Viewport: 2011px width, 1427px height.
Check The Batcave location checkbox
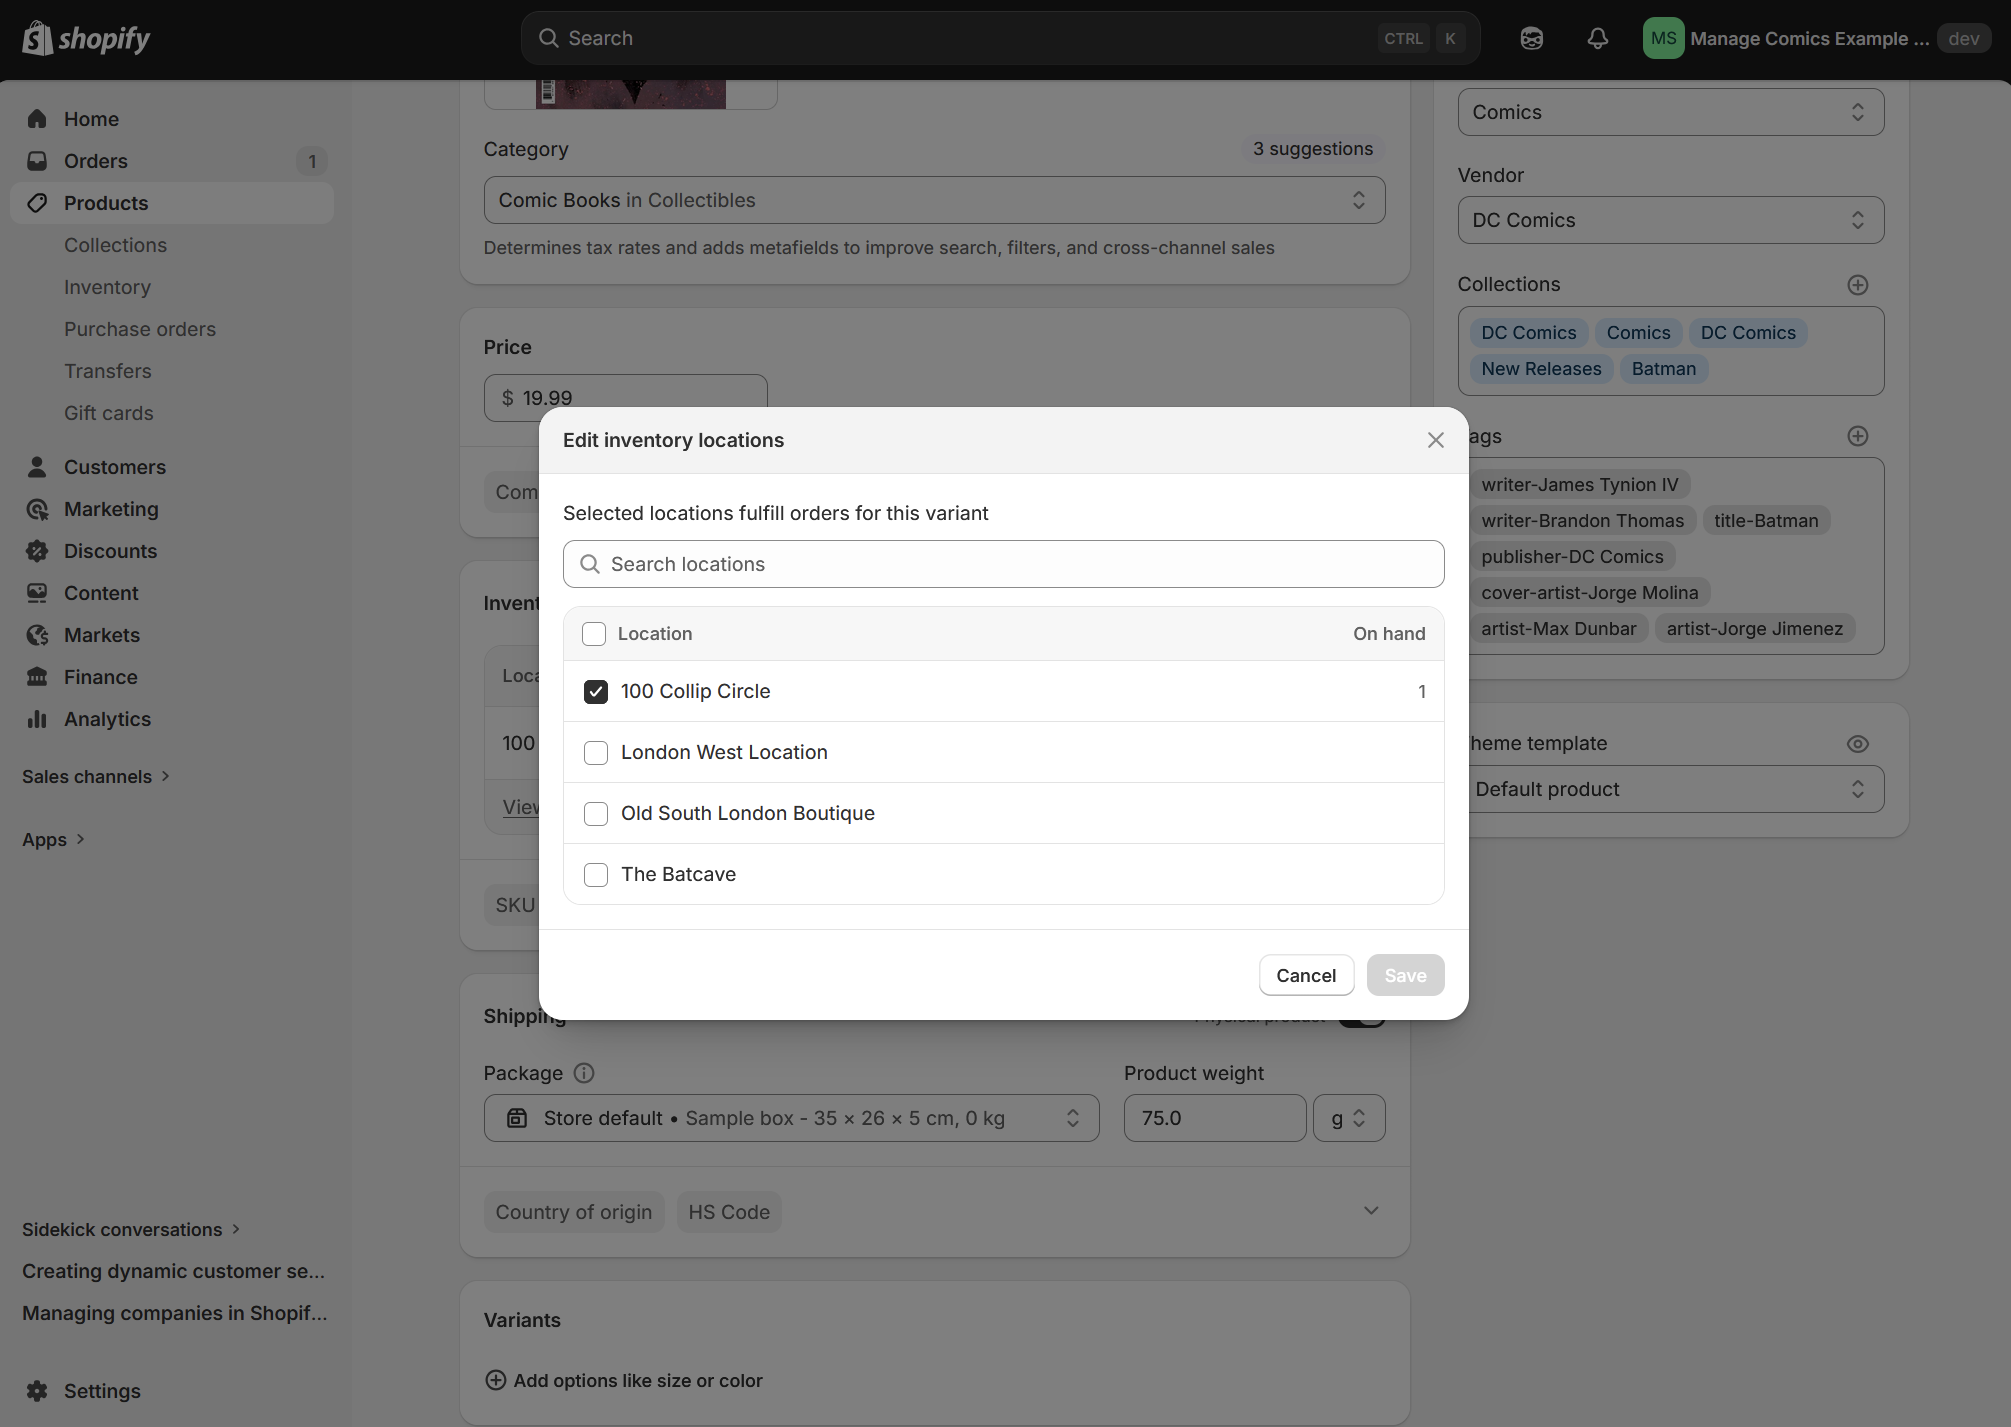coord(595,875)
